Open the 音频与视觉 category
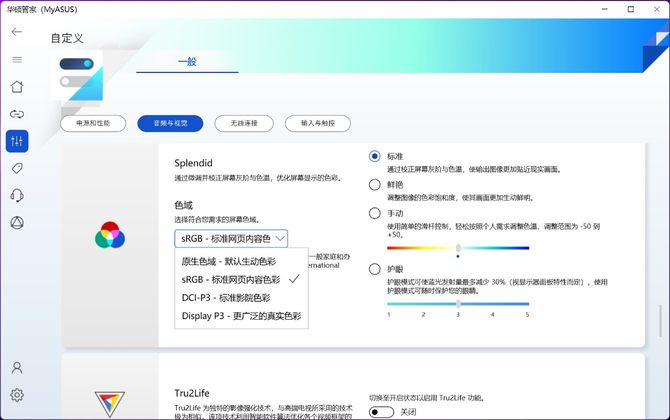670x420 pixels. pyautogui.click(x=170, y=123)
